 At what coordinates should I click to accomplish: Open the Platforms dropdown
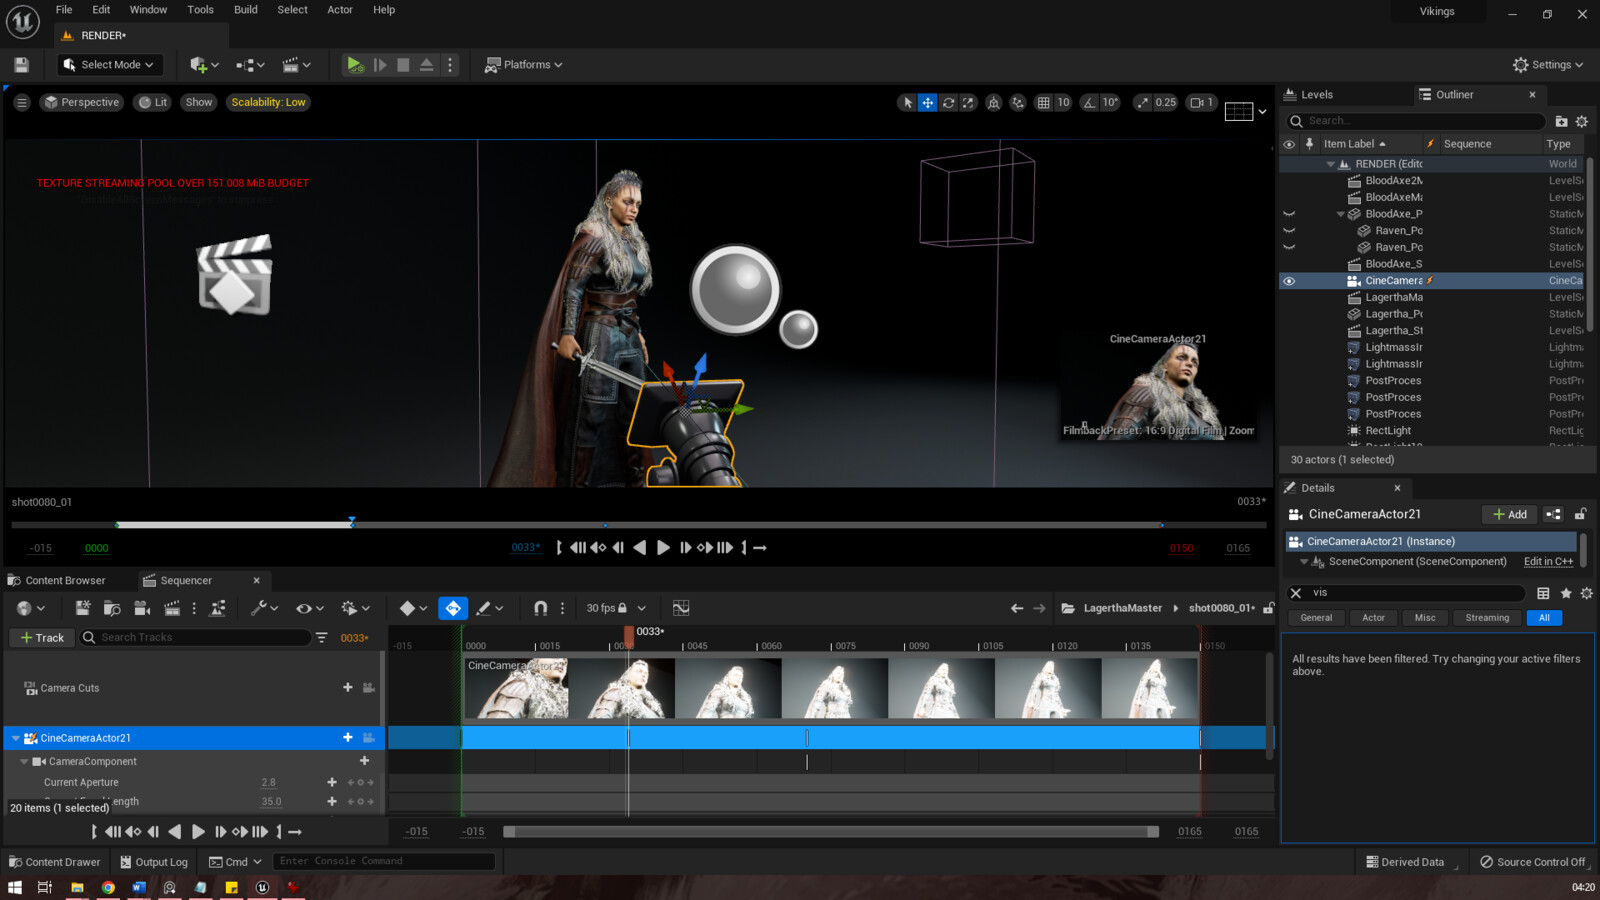click(523, 65)
